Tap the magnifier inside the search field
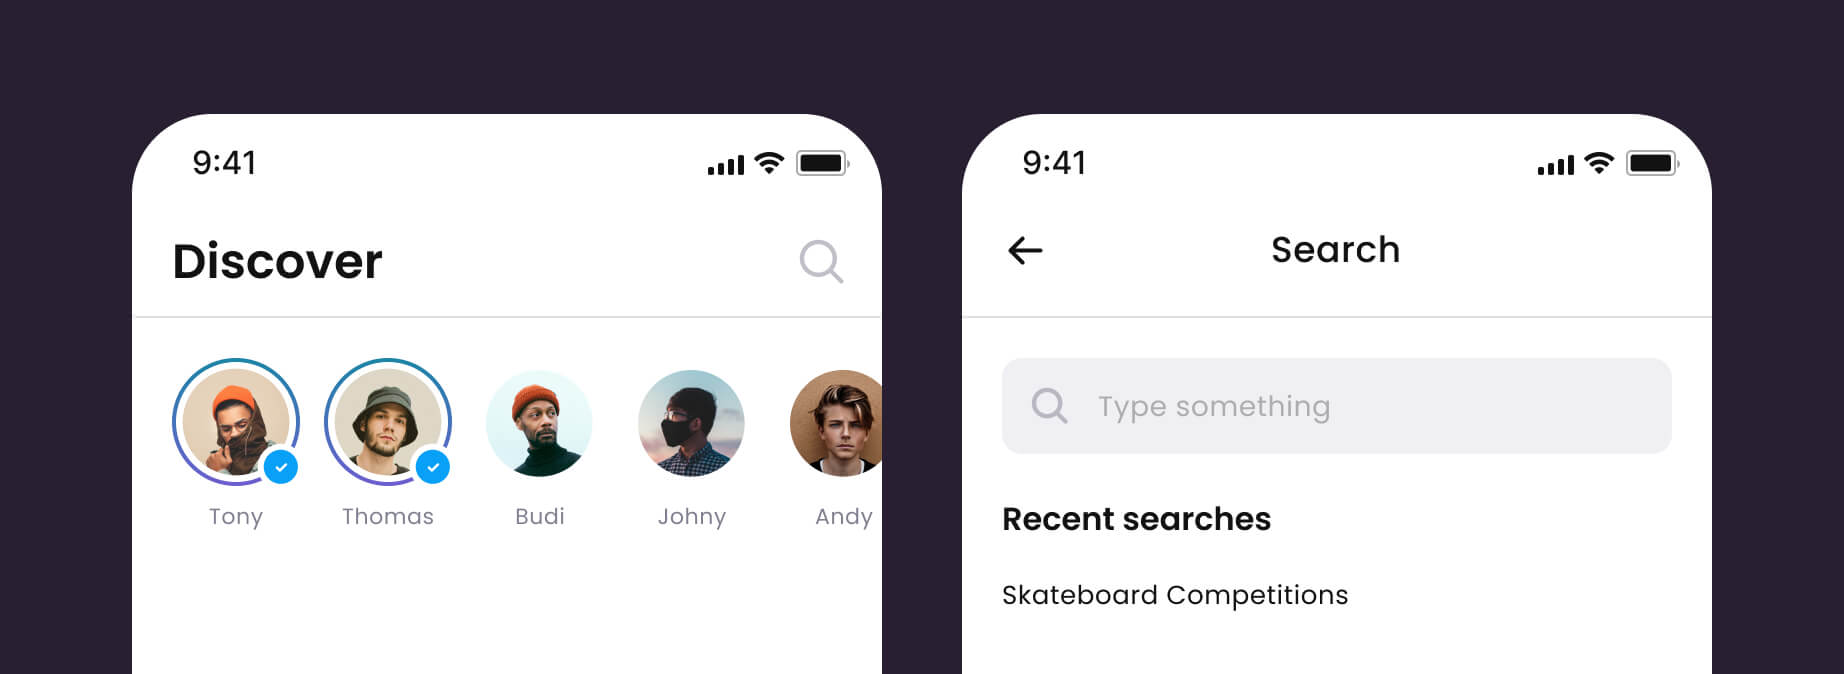Screen dimensions: 1844x674 [1049, 406]
